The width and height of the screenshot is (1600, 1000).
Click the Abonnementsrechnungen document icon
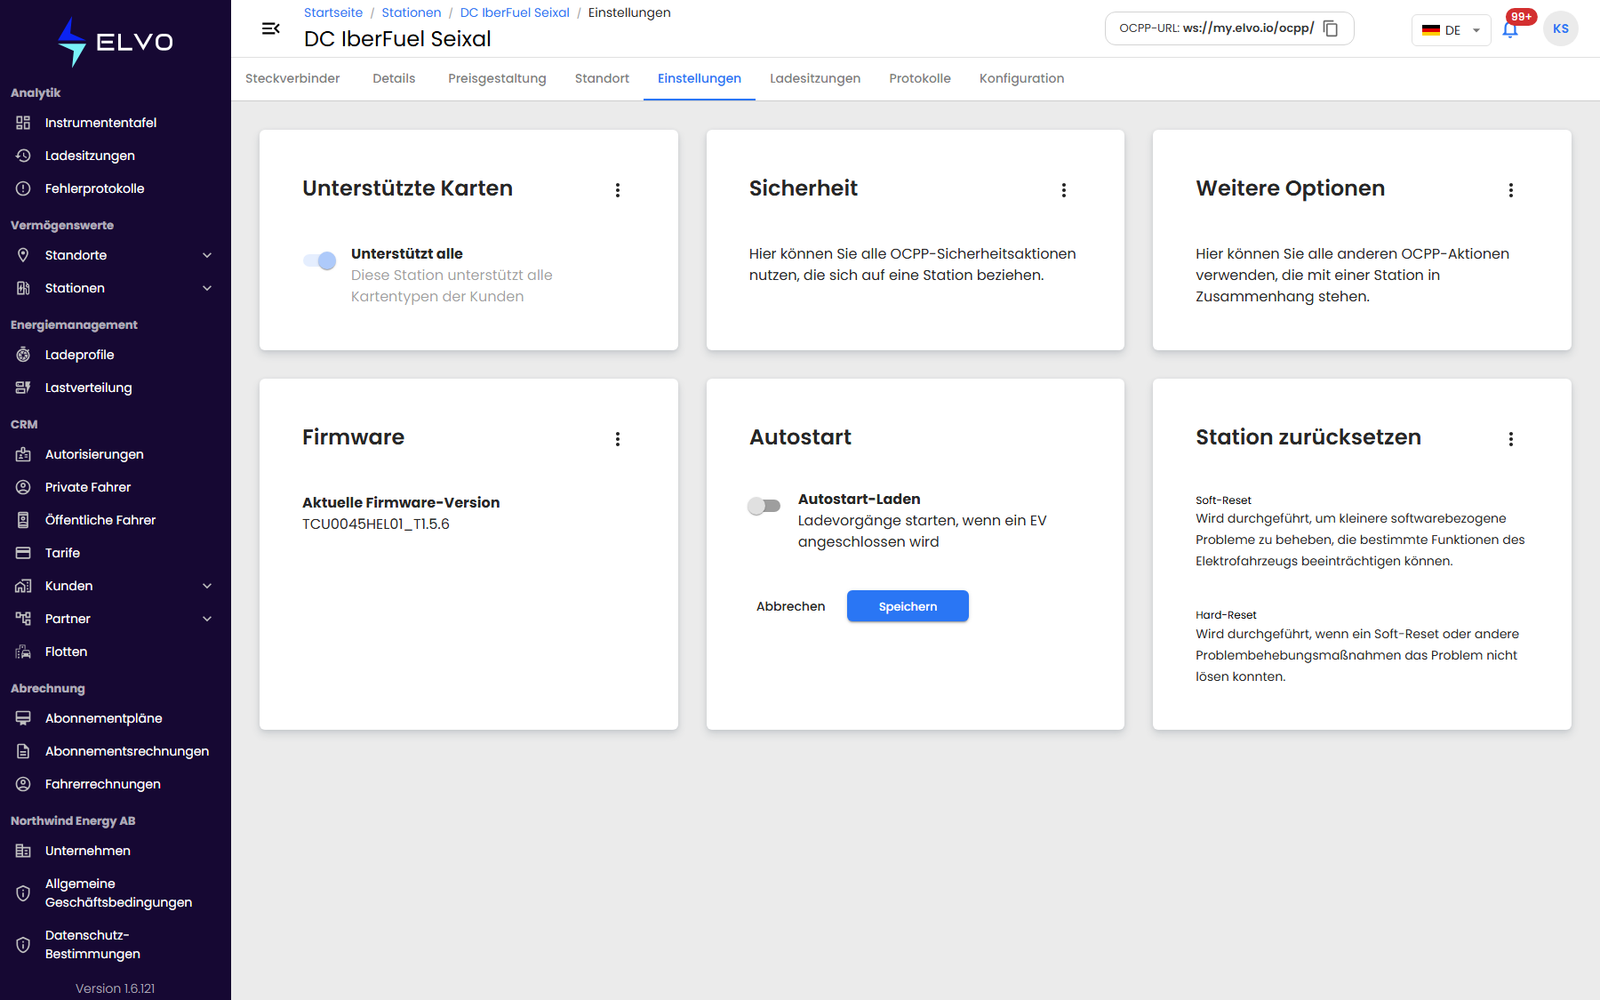(x=23, y=751)
